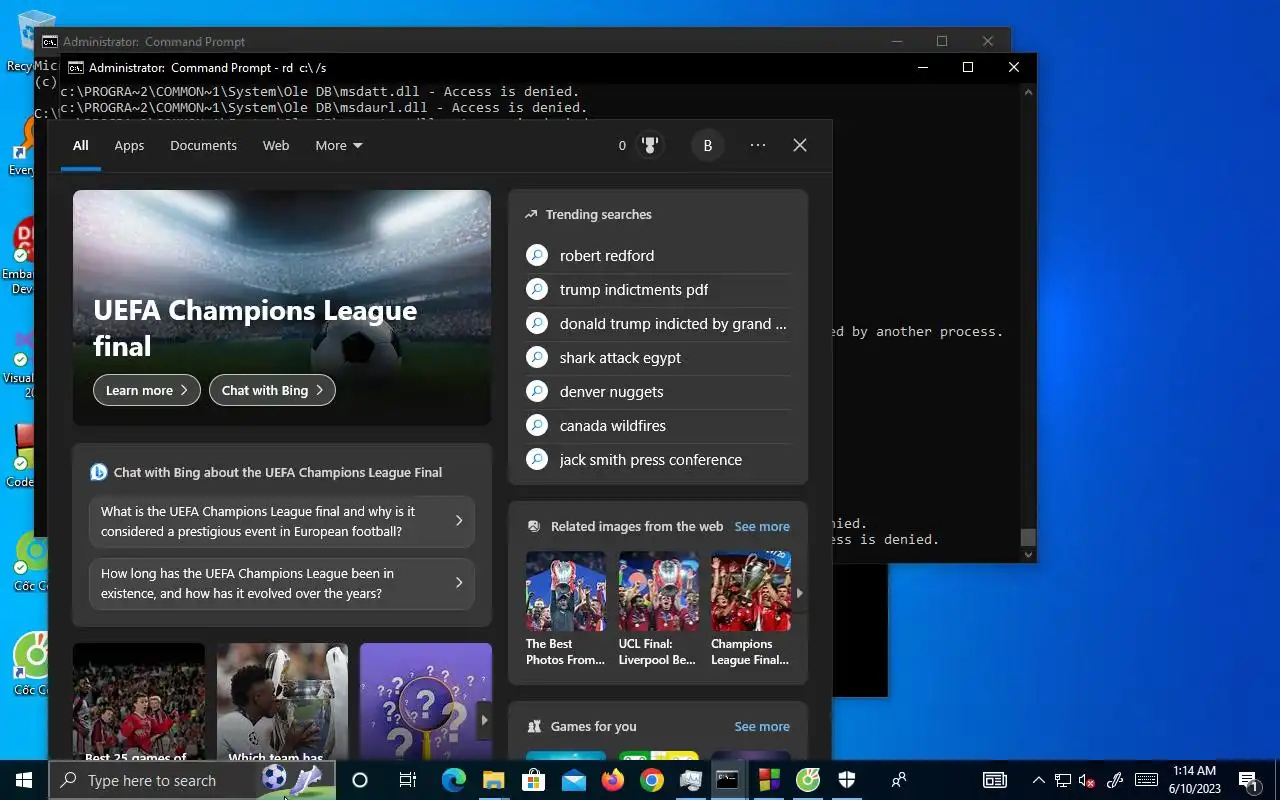1280x800 pixels.
Task: Open the Windows Start menu
Action: (x=24, y=780)
